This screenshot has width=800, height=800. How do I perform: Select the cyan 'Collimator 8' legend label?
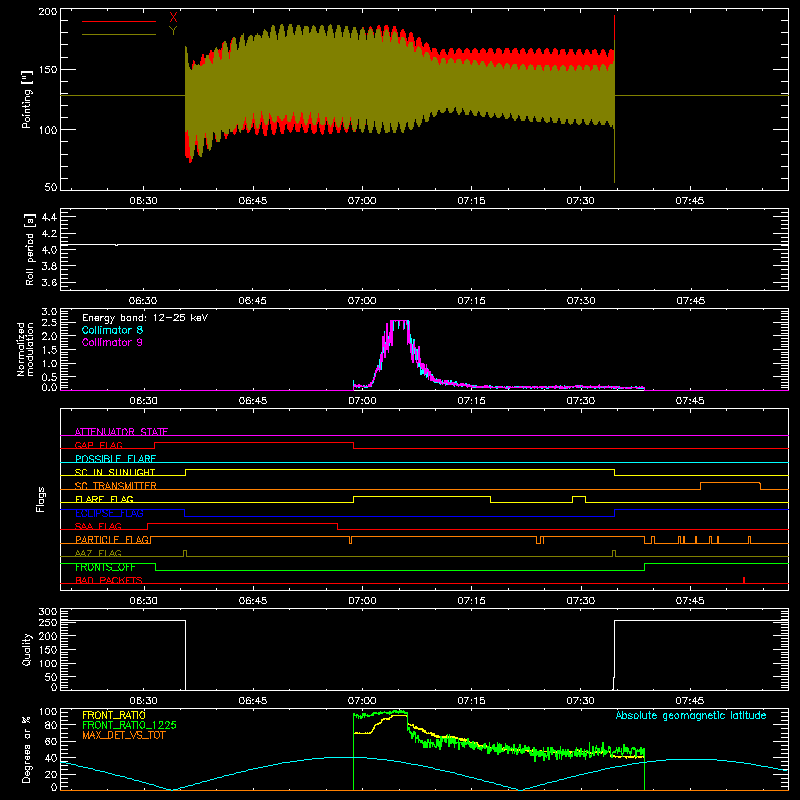112,330
